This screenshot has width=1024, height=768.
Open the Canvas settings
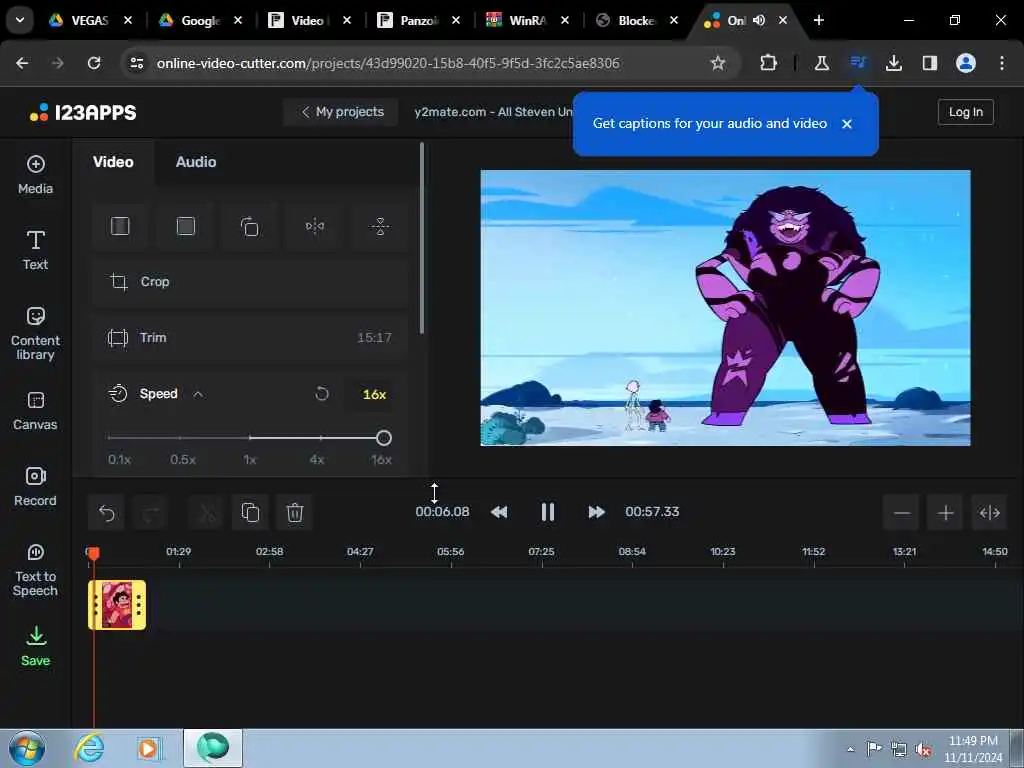tap(35, 411)
